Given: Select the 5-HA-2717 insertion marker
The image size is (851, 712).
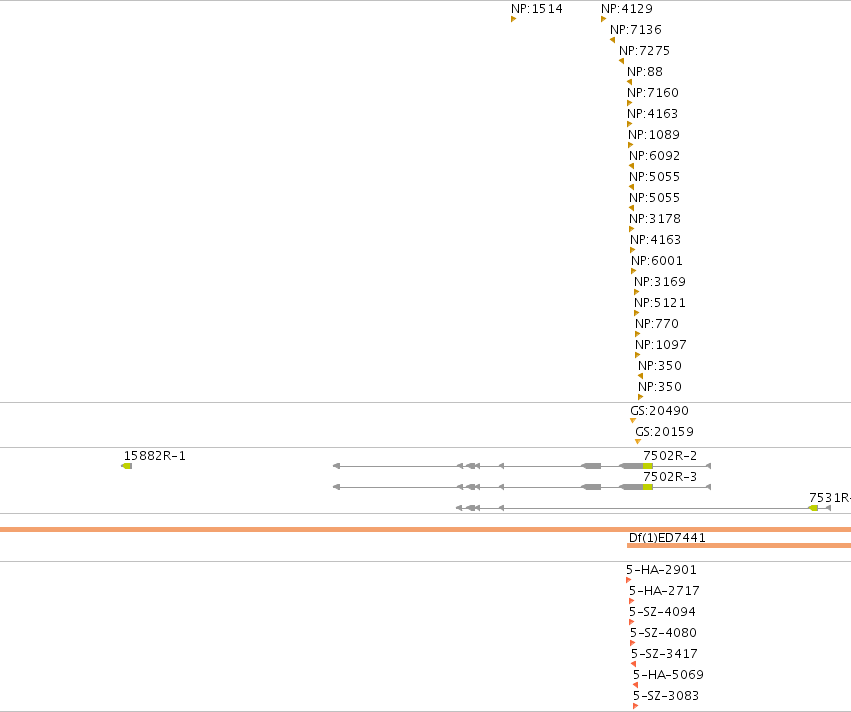Looking at the screenshot, I should click(631, 601).
